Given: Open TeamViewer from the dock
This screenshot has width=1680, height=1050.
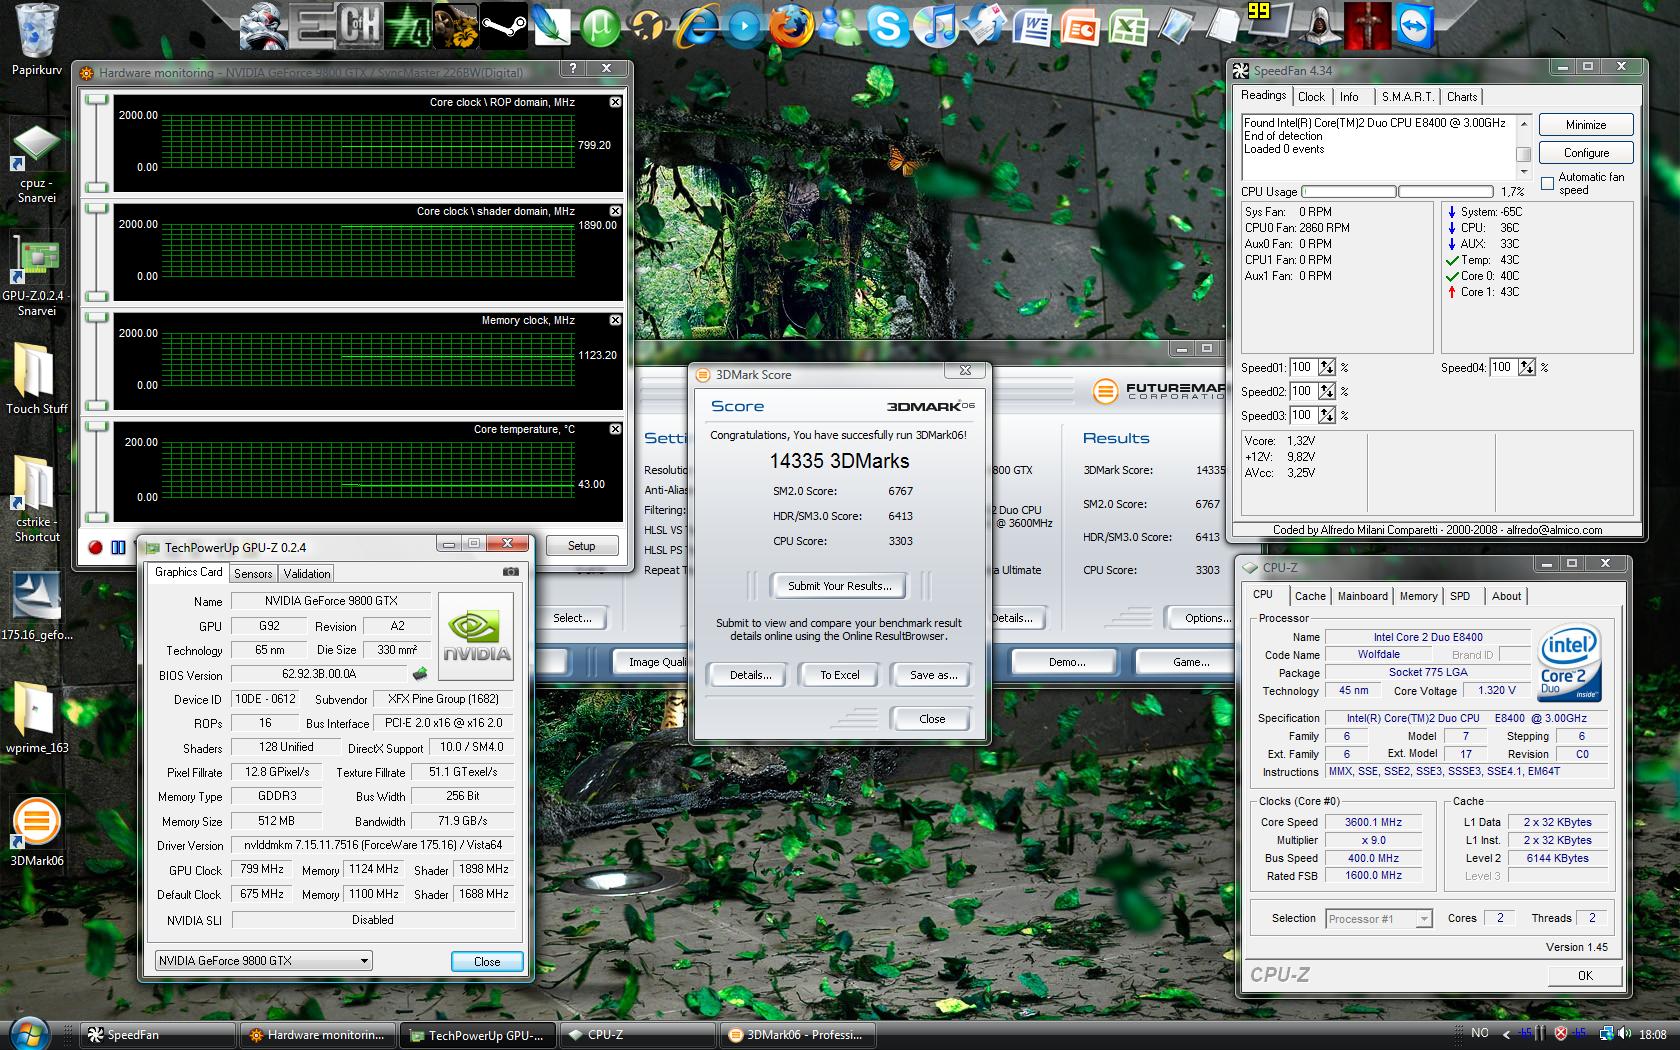Looking at the screenshot, I should click(1416, 26).
